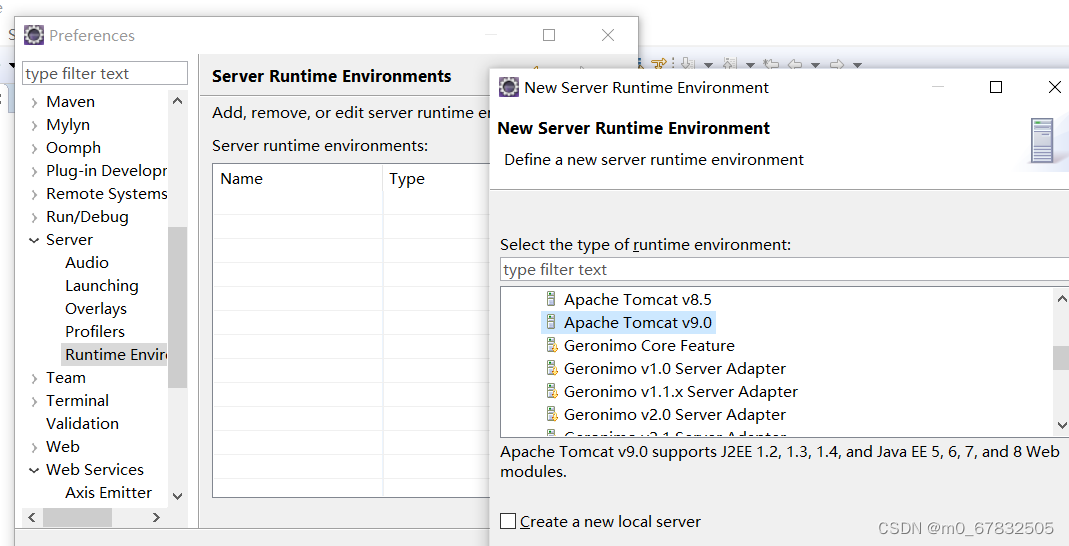1069x546 pixels.
Task: Click Geronimo v1.1.x Server Adapter icon
Action: (552, 391)
